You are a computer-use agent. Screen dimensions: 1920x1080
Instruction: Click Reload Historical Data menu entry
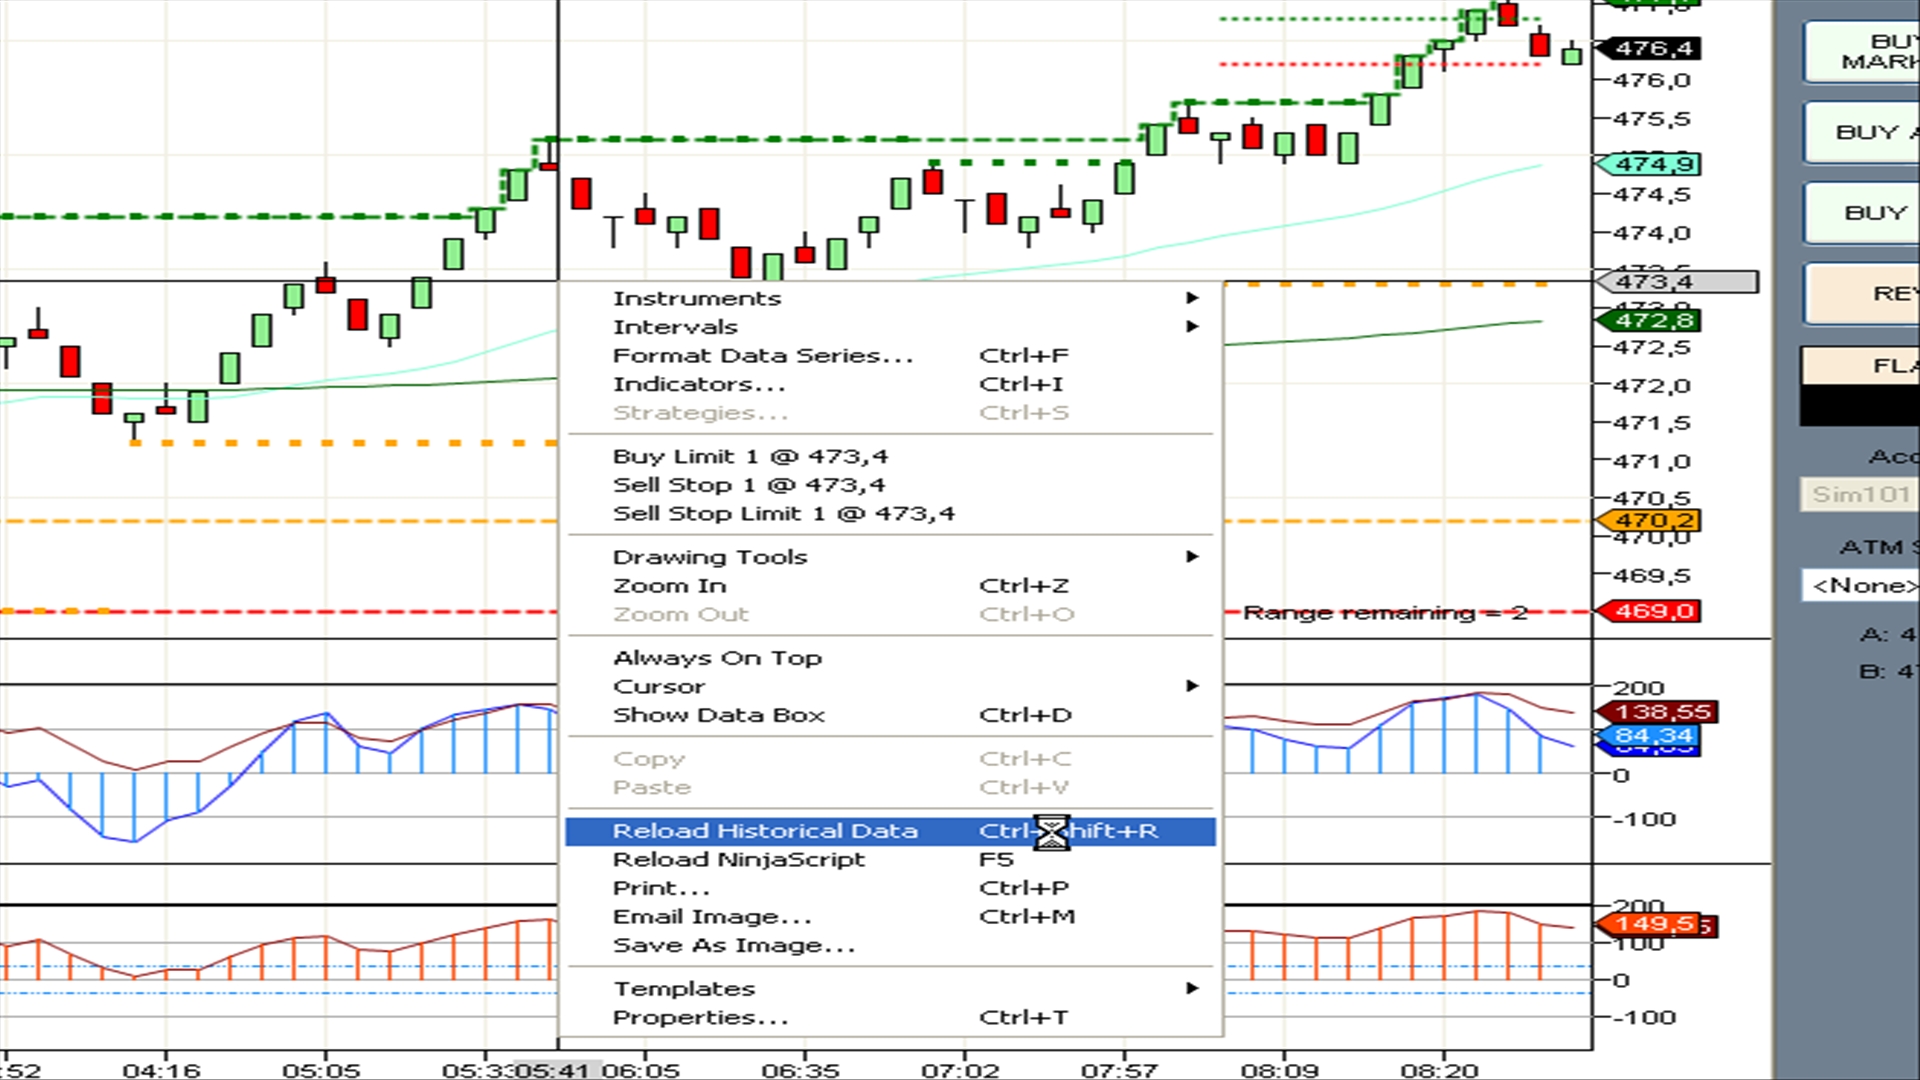tap(765, 831)
